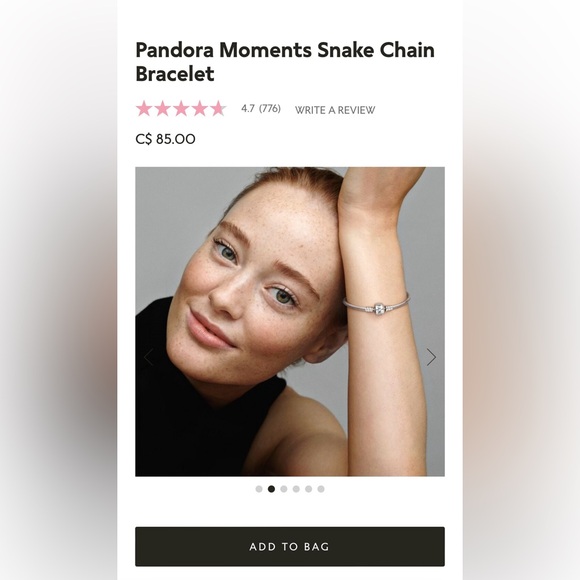Click the second pink rating star
The height and width of the screenshot is (580, 580).
(163, 109)
